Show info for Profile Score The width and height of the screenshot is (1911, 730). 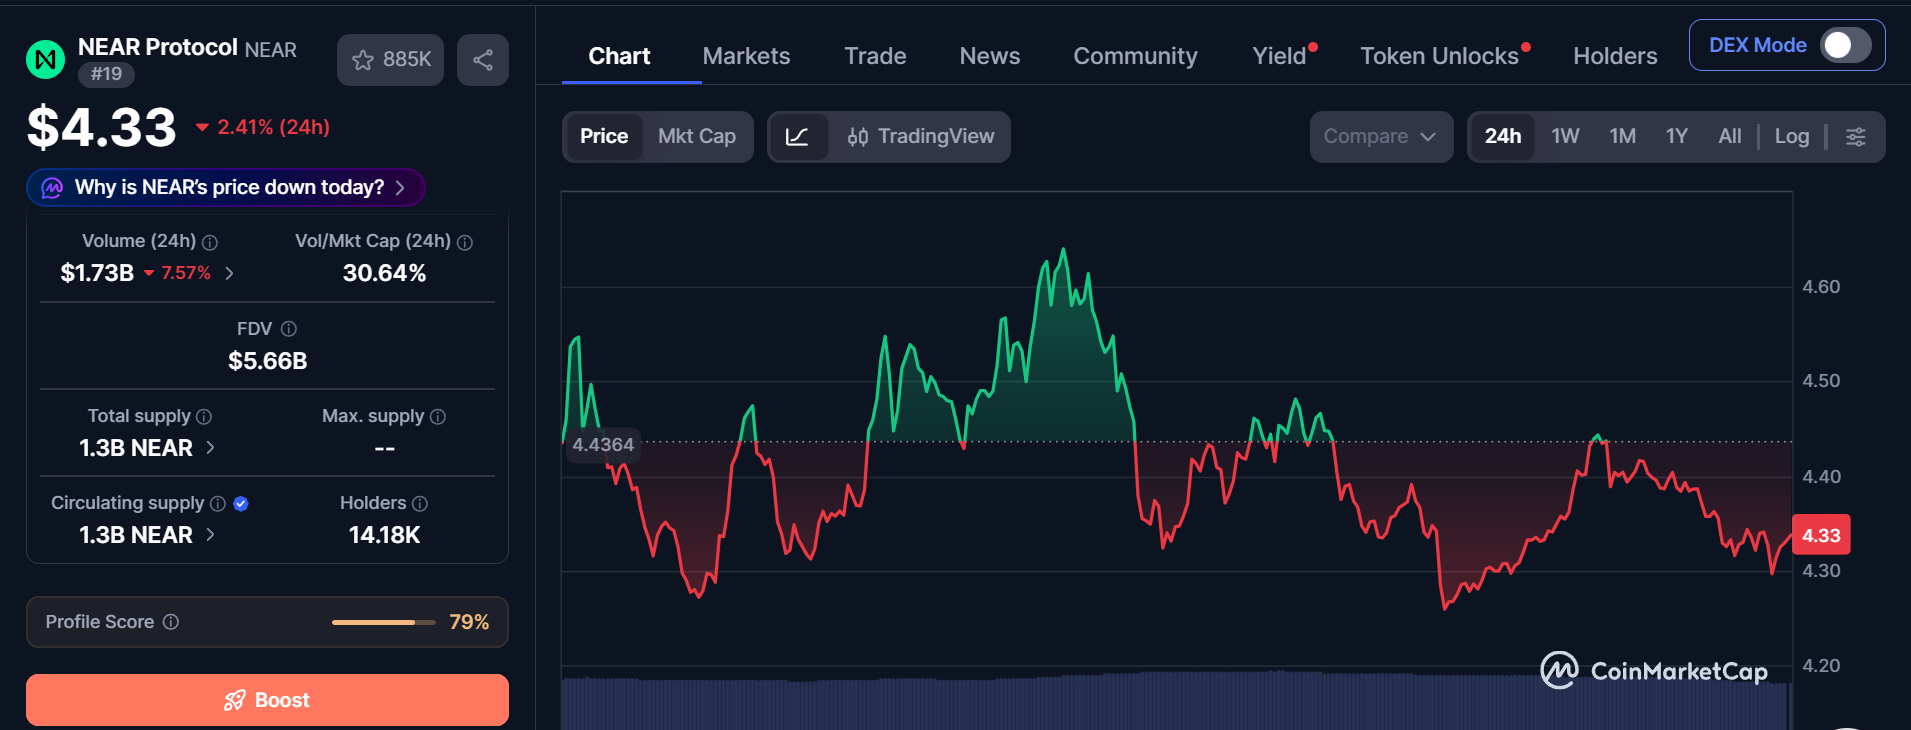[171, 622]
